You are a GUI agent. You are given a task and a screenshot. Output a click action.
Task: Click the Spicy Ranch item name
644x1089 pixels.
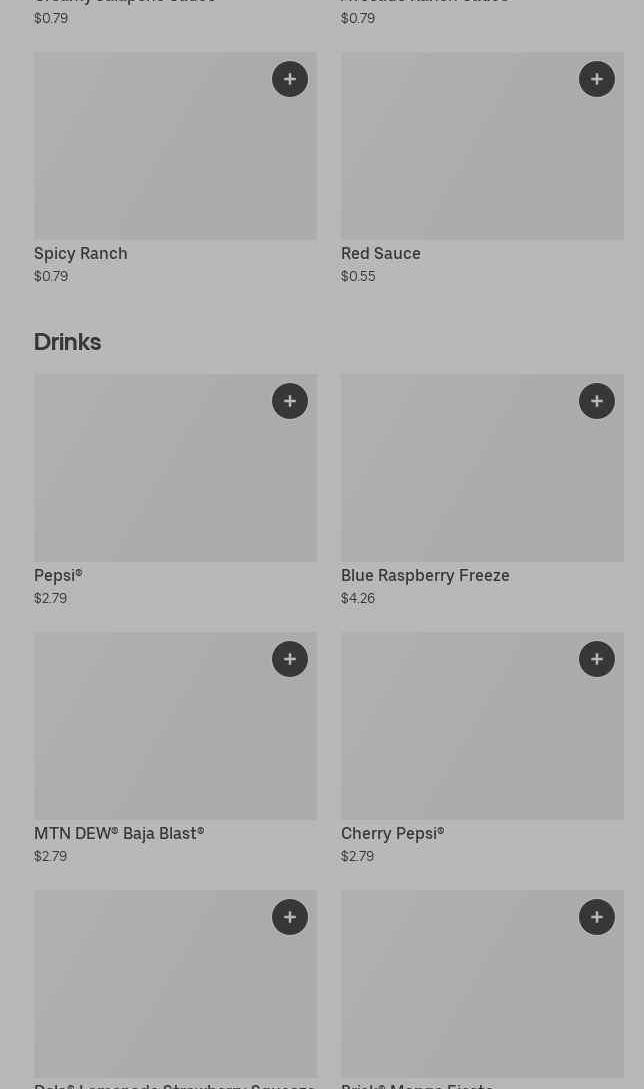[x=81, y=253]
